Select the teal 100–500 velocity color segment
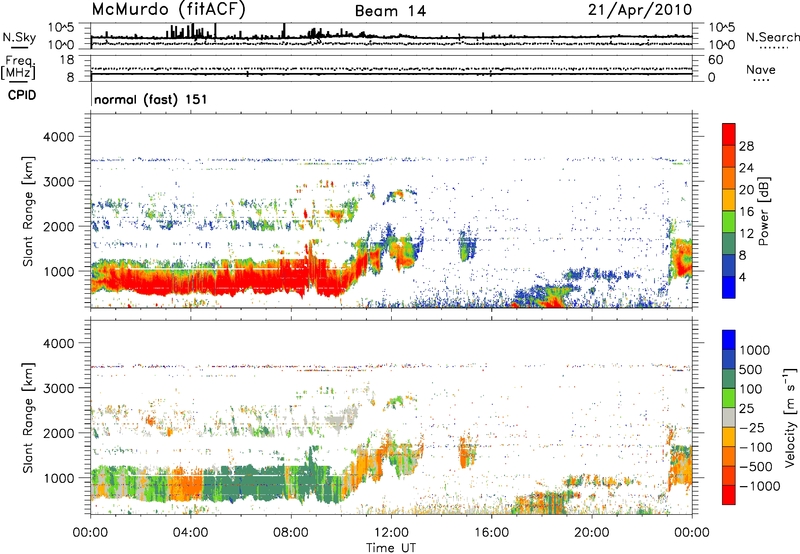Image resolution: width=800 pixels, height=554 pixels. [729, 379]
